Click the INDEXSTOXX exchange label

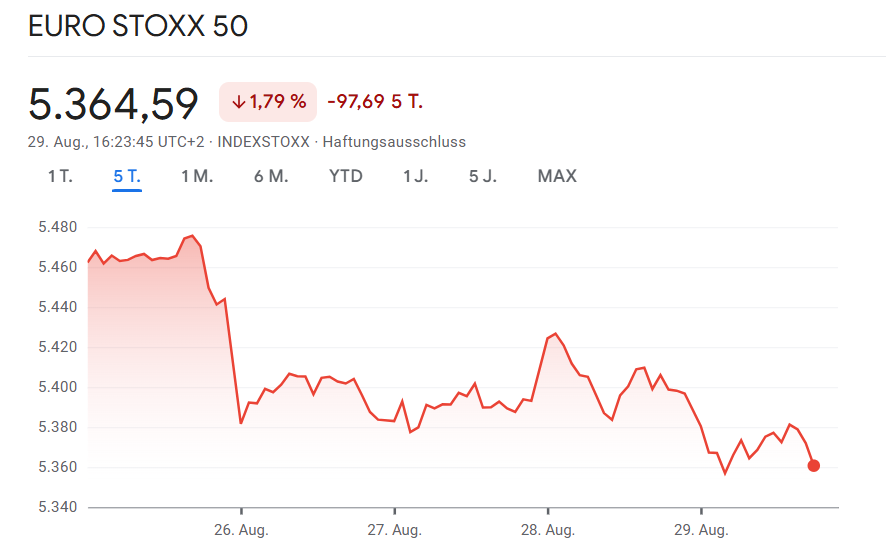tap(264, 142)
